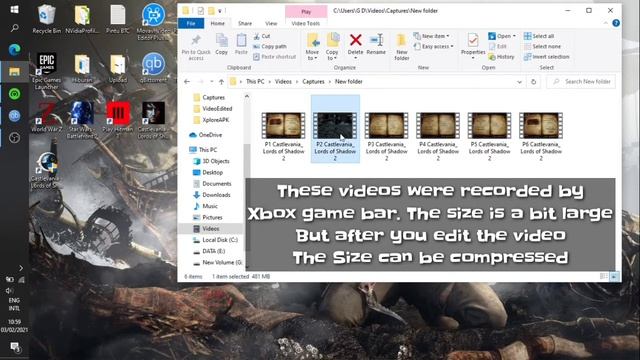Select XploreAPK folder in navigation pane

click(216, 120)
